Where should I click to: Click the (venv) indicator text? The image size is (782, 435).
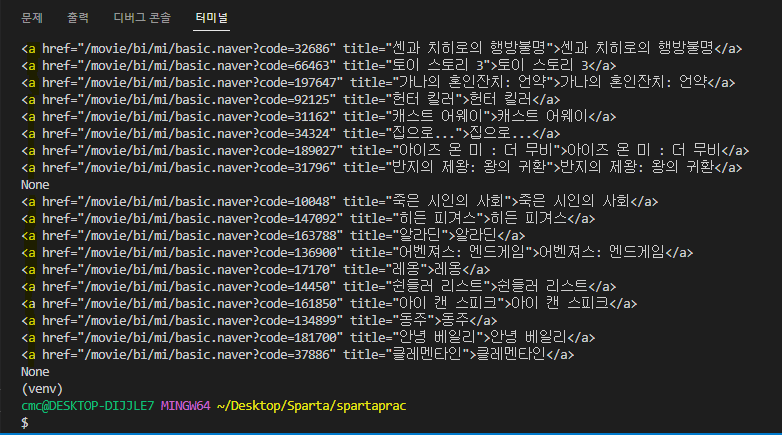pos(42,389)
